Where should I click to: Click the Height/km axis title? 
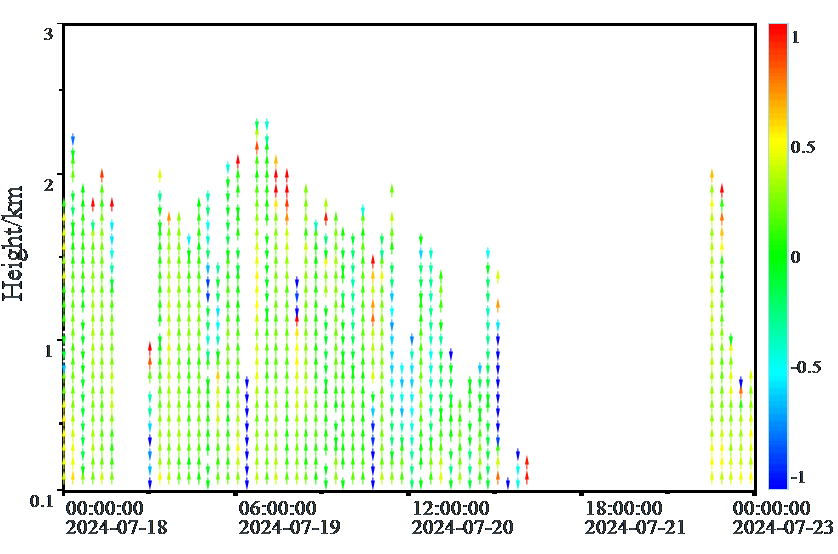(13, 244)
